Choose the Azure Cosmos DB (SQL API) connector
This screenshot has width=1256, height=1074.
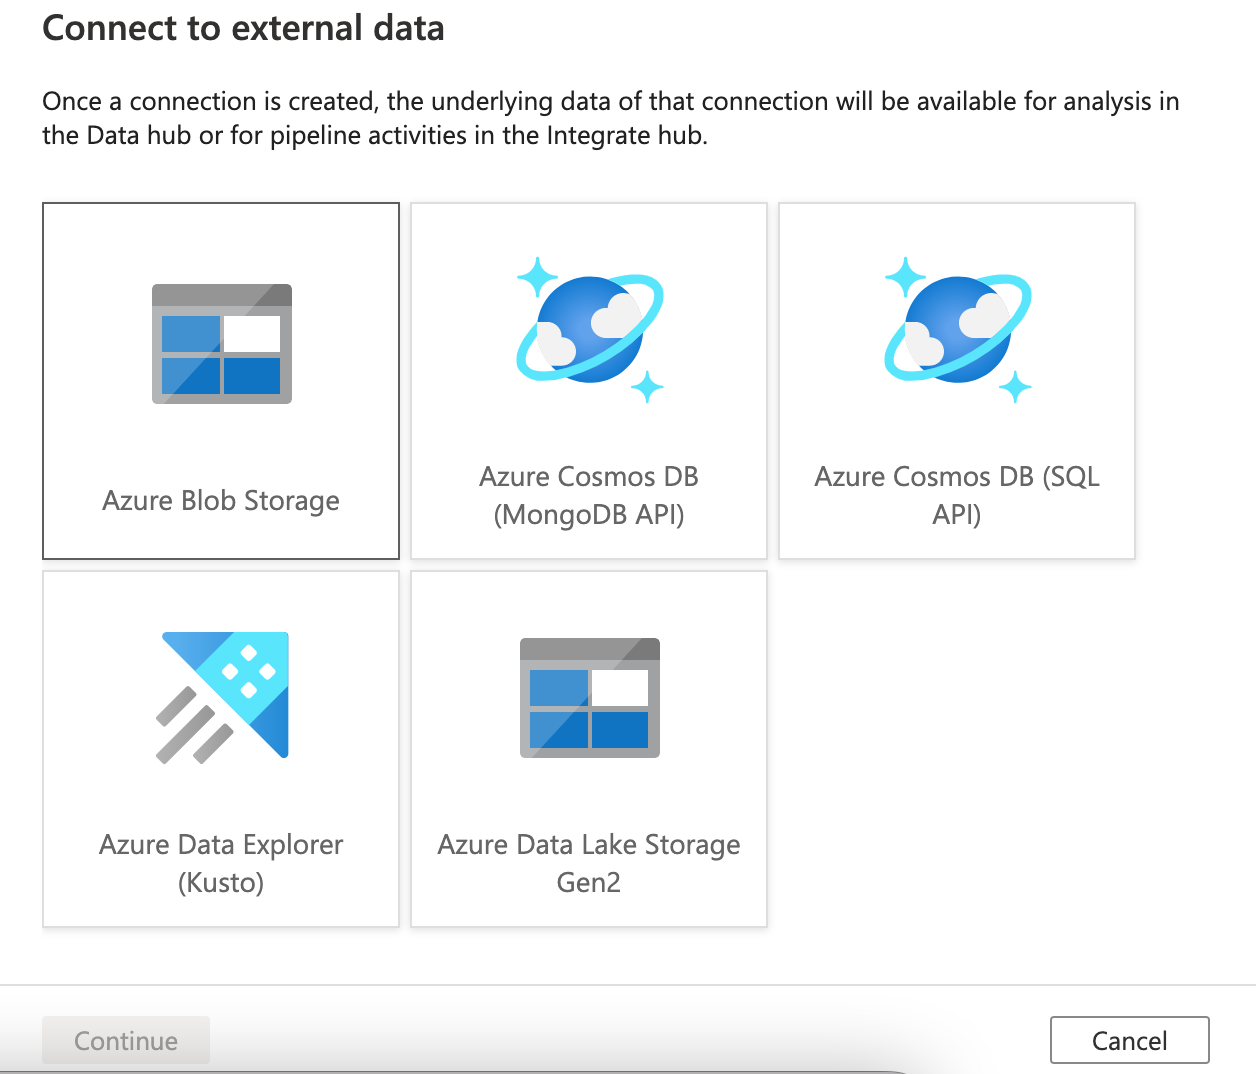(x=956, y=380)
